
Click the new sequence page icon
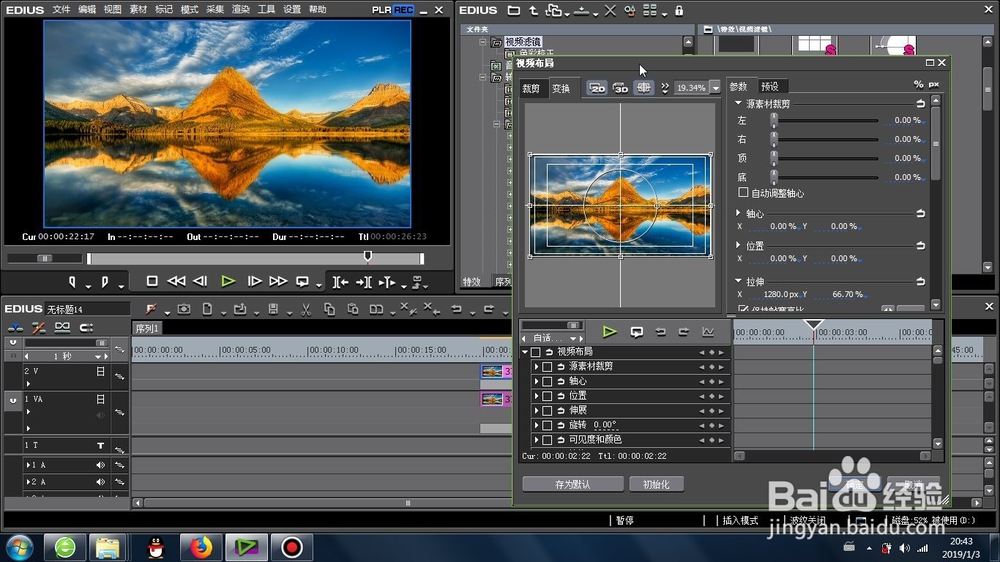click(x=207, y=309)
